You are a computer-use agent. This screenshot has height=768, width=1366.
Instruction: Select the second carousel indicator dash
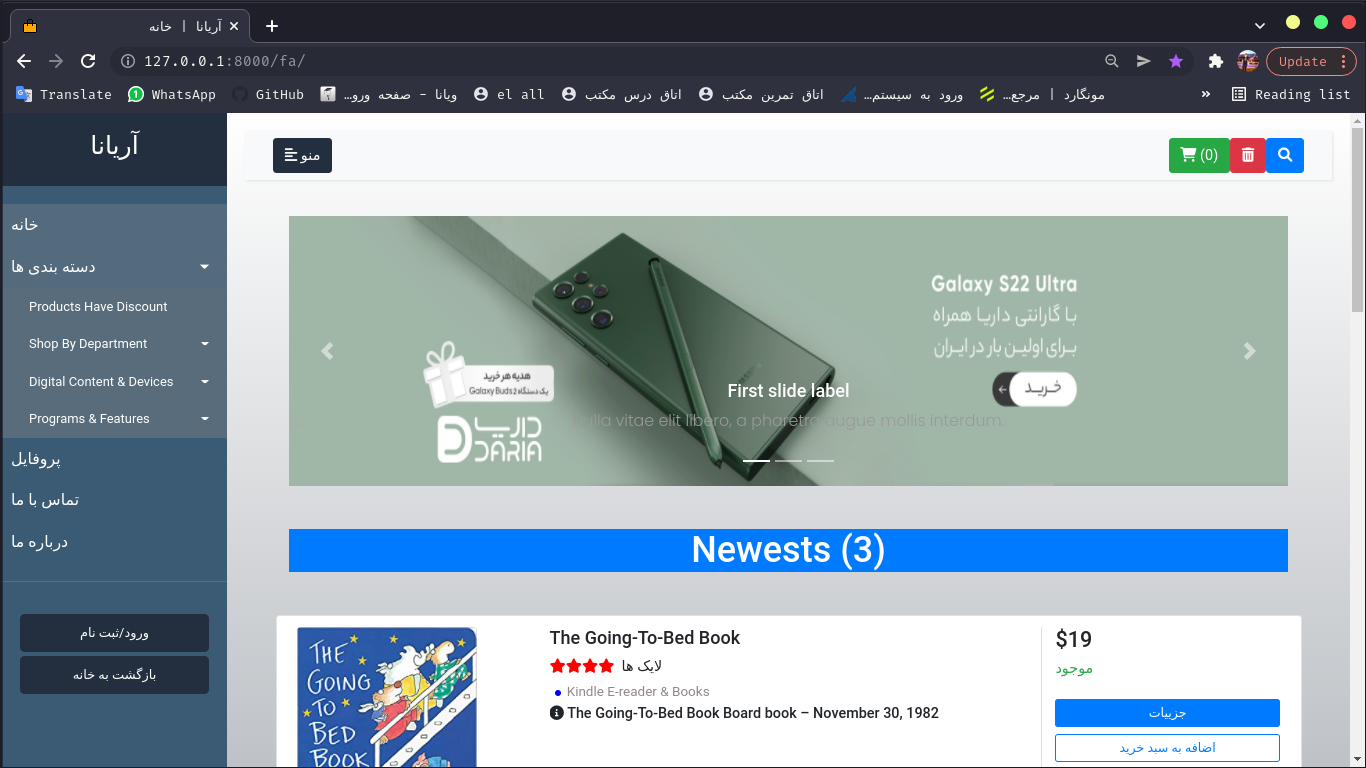[788, 460]
